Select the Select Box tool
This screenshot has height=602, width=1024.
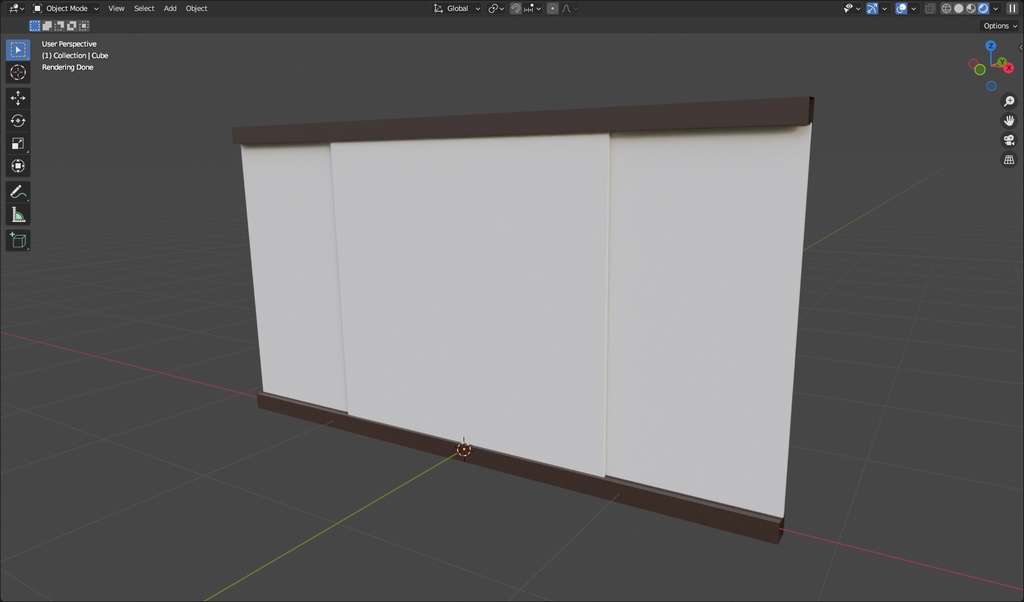click(x=18, y=50)
